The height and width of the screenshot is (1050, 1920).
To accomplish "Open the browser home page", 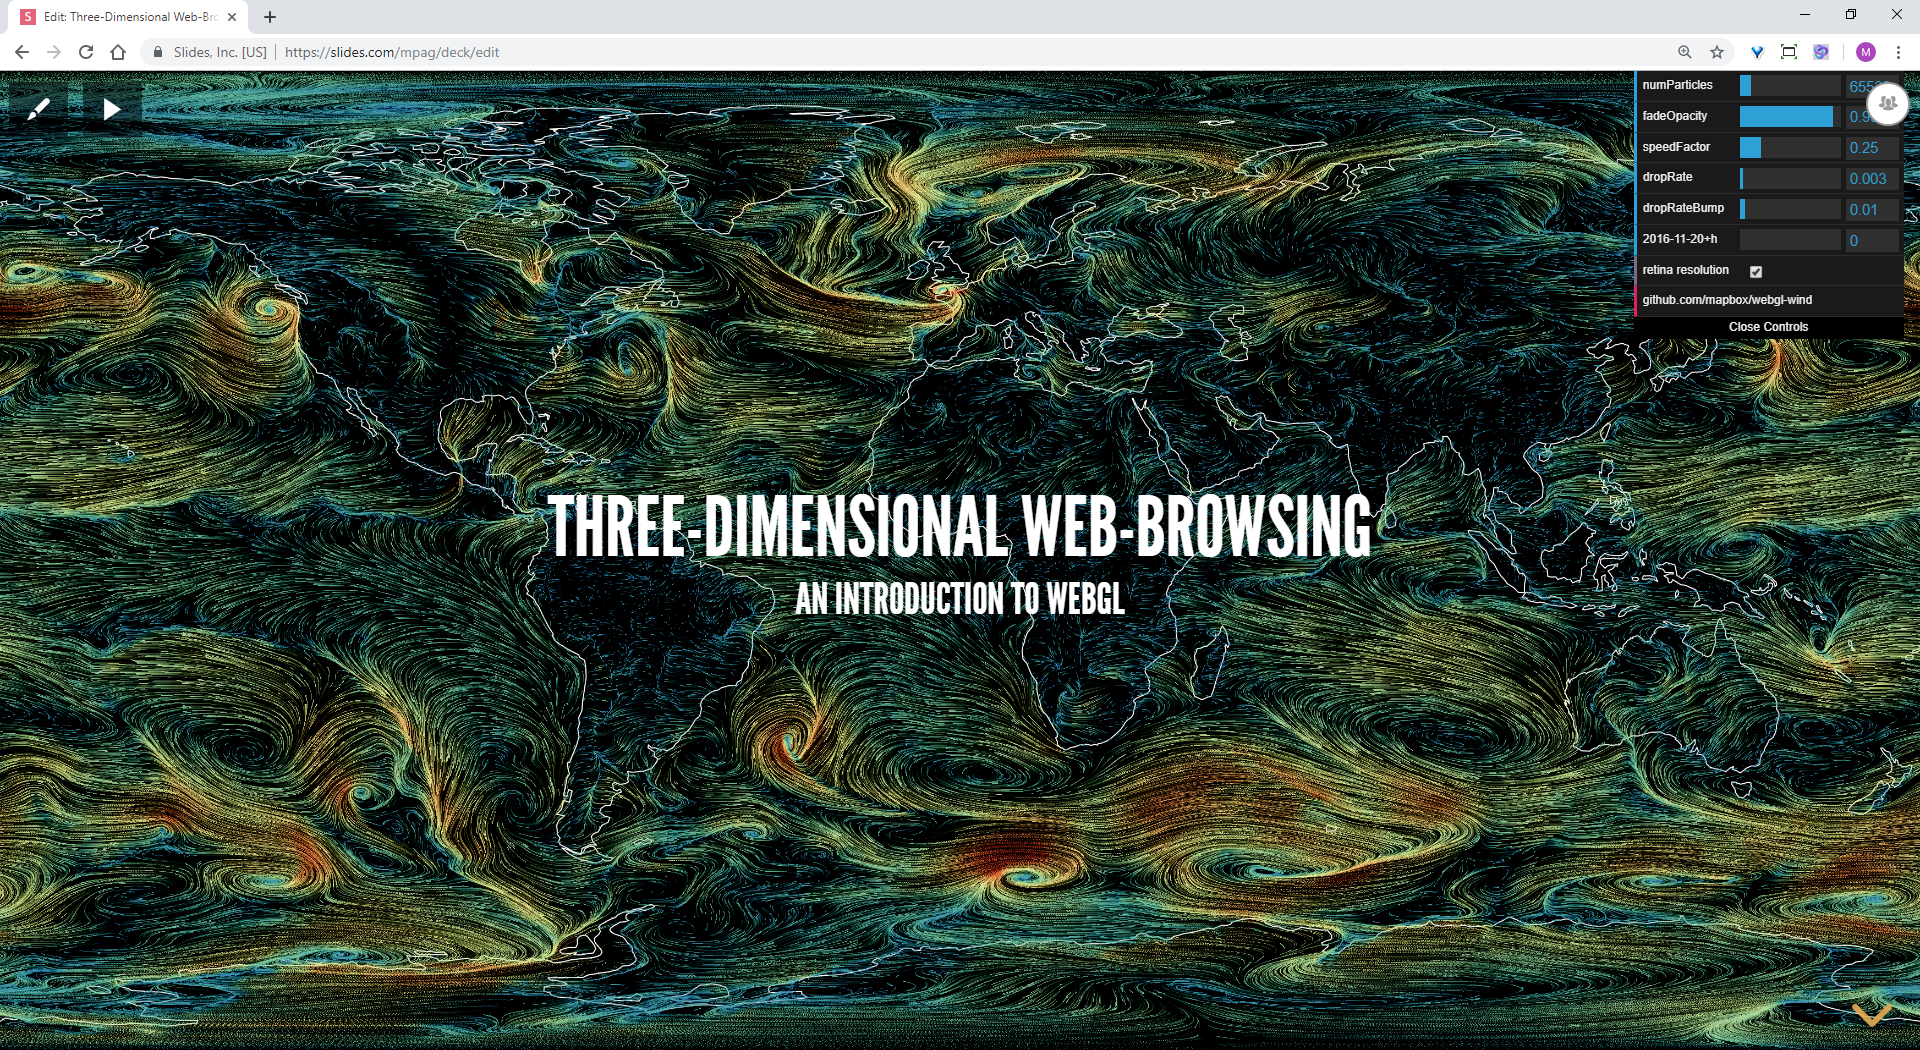I will point(118,52).
